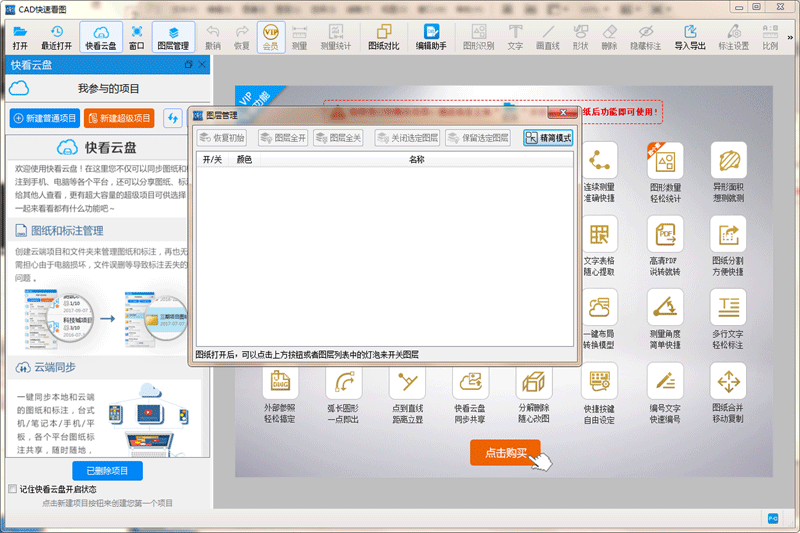Click the refresh sync icon in cloud panel

pos(173,118)
